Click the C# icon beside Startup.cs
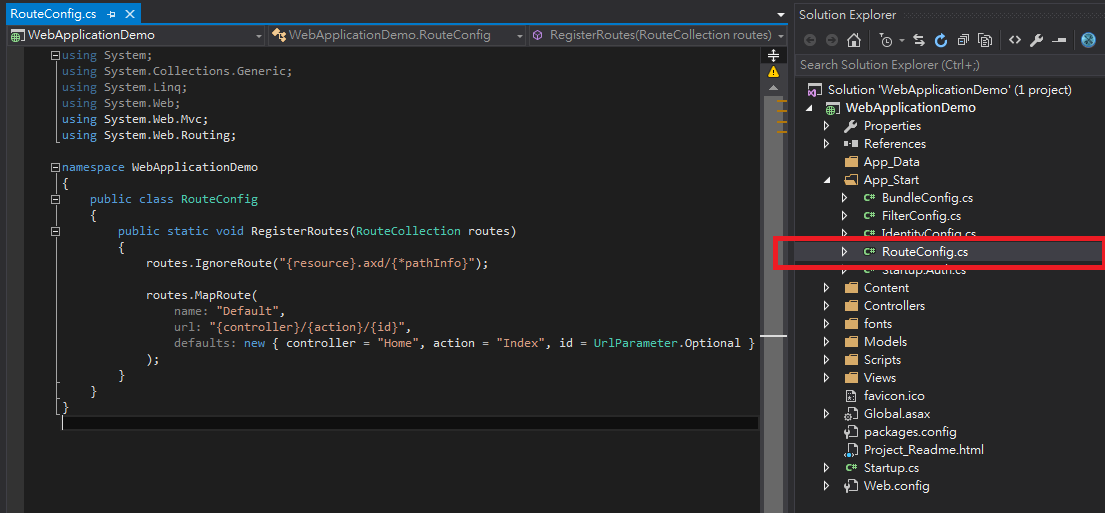 (x=851, y=468)
